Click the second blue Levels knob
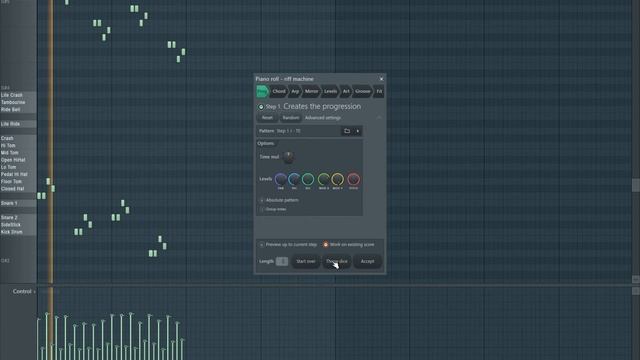Viewport: 640px width, 360px height. [x=294, y=179]
